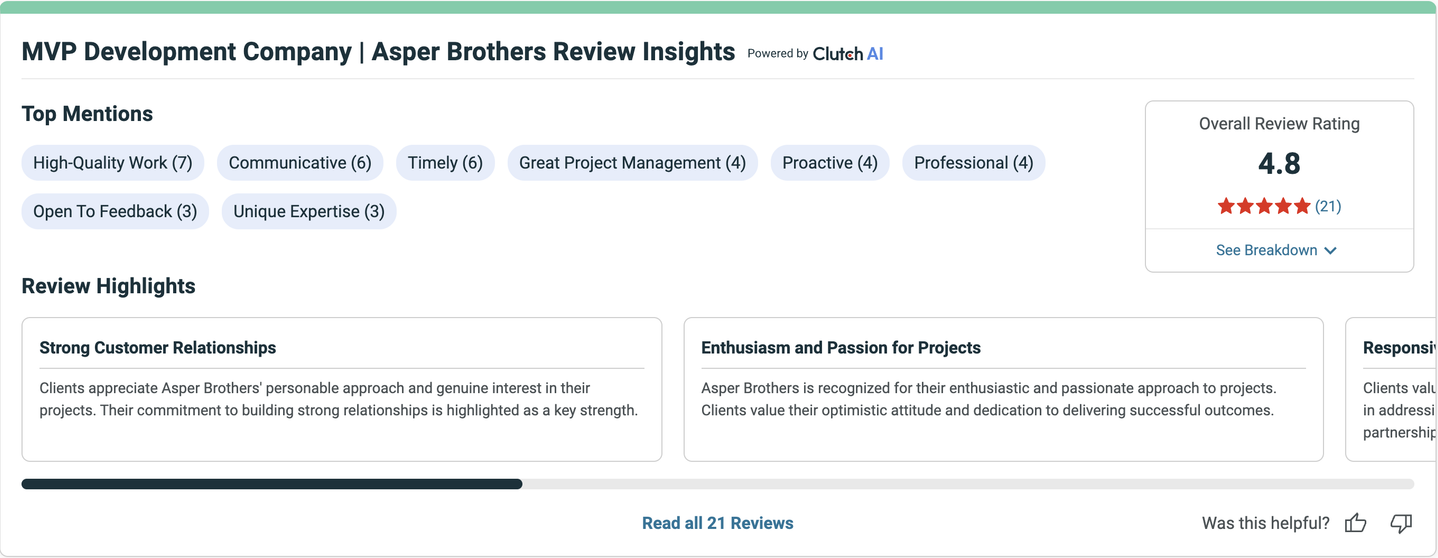Click the thumbs up helpful icon
The image size is (1438, 558).
[x=1355, y=523]
